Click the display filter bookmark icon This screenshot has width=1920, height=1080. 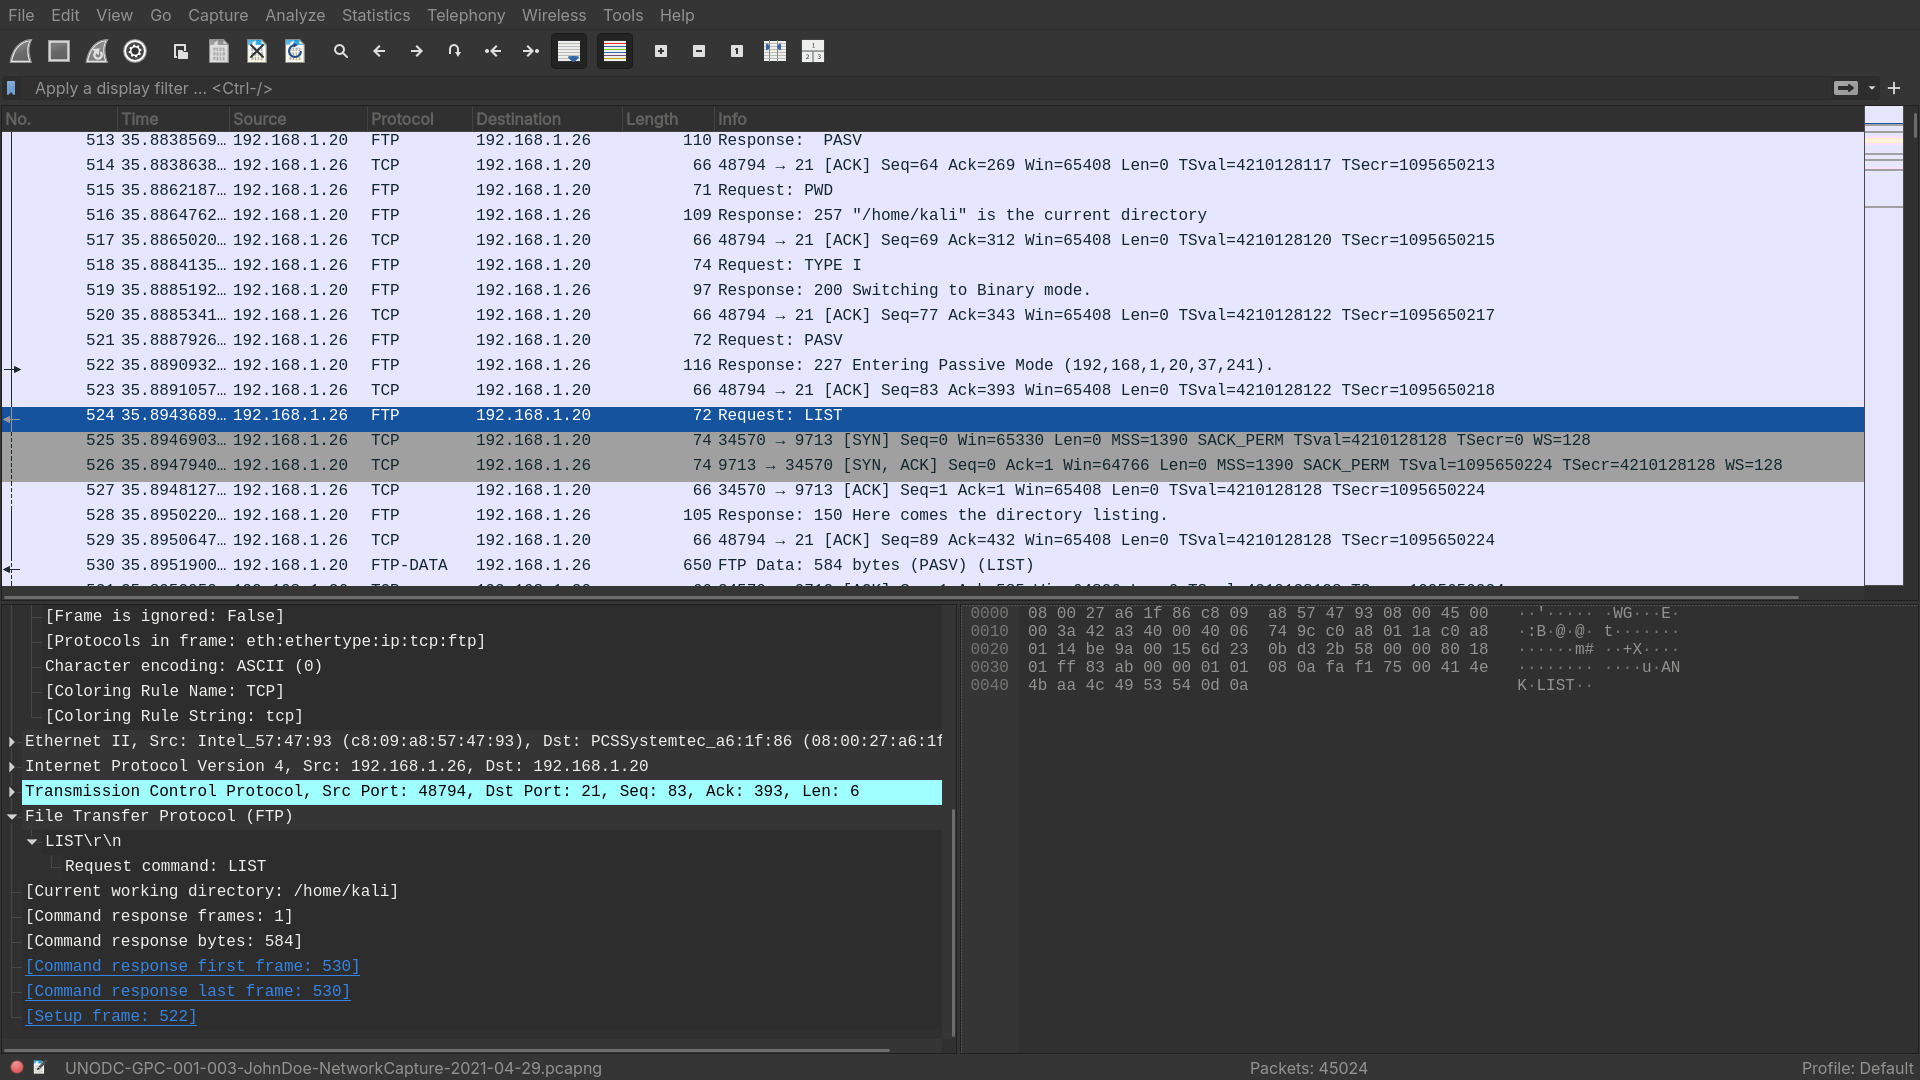[12, 88]
